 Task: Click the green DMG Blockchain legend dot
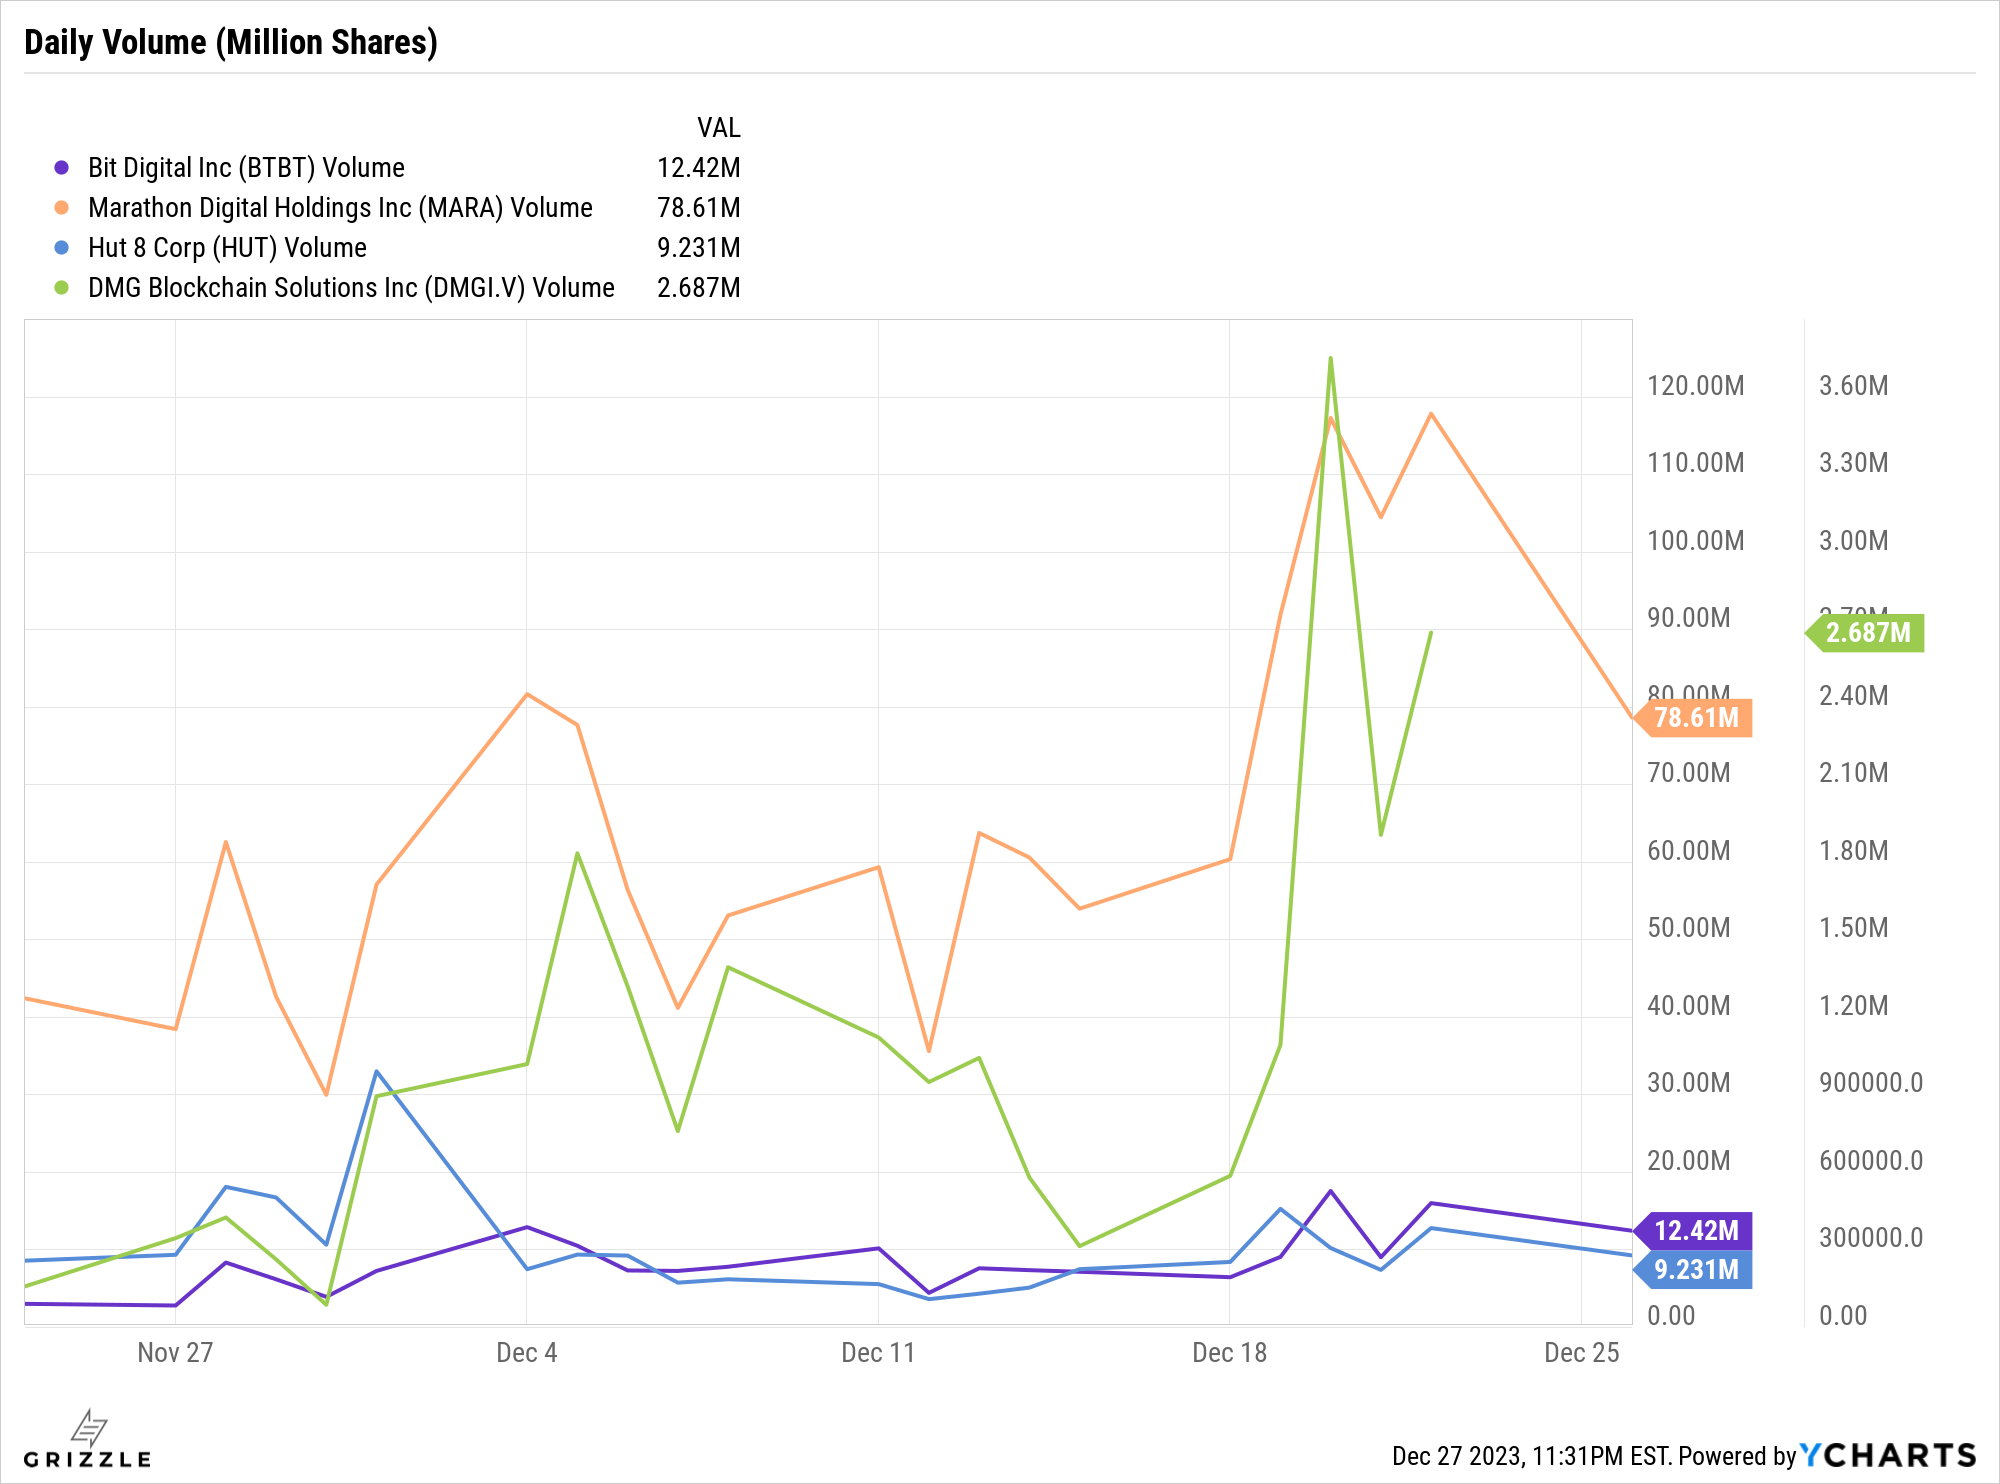click(x=62, y=288)
